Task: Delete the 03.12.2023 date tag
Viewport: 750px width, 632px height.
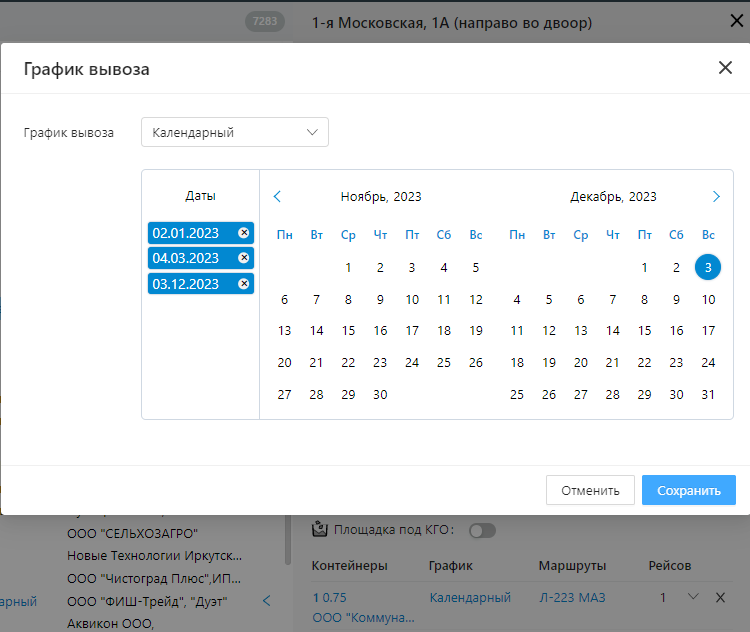Action: (x=243, y=284)
